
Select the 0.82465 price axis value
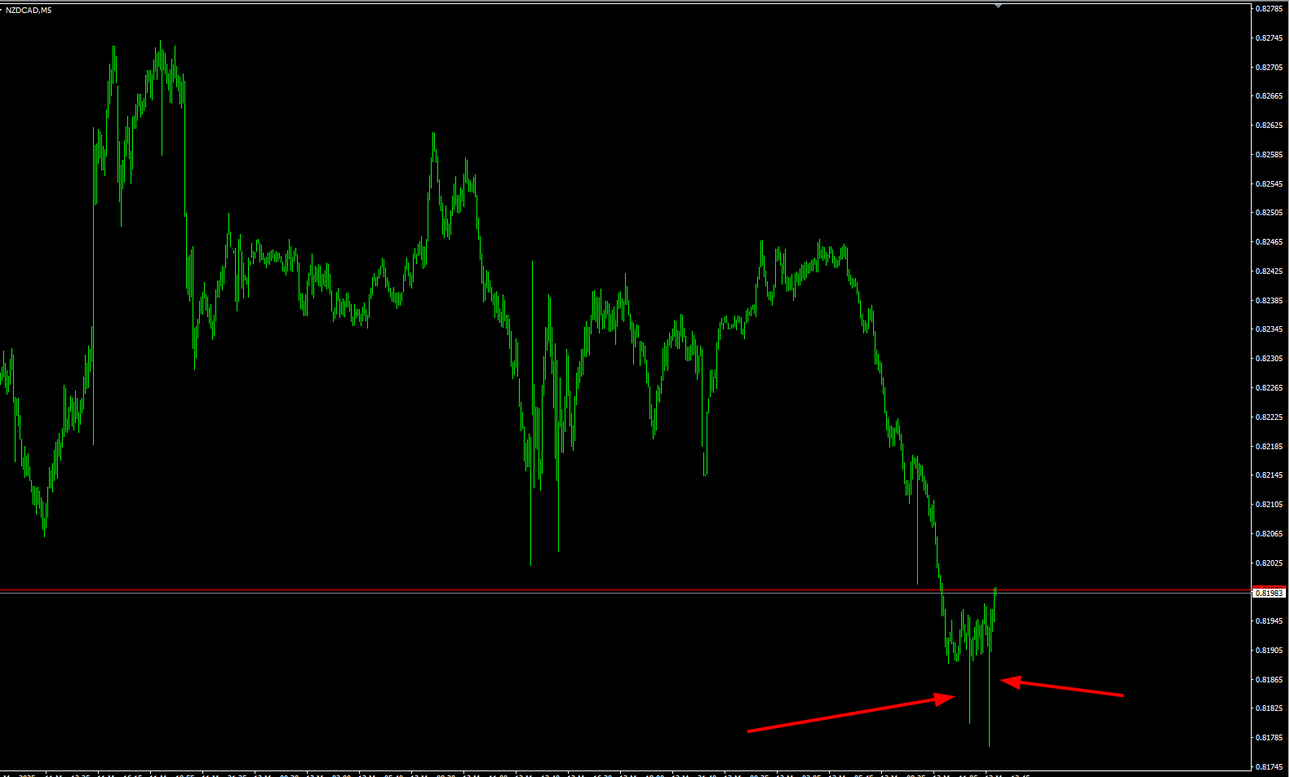point(1269,242)
